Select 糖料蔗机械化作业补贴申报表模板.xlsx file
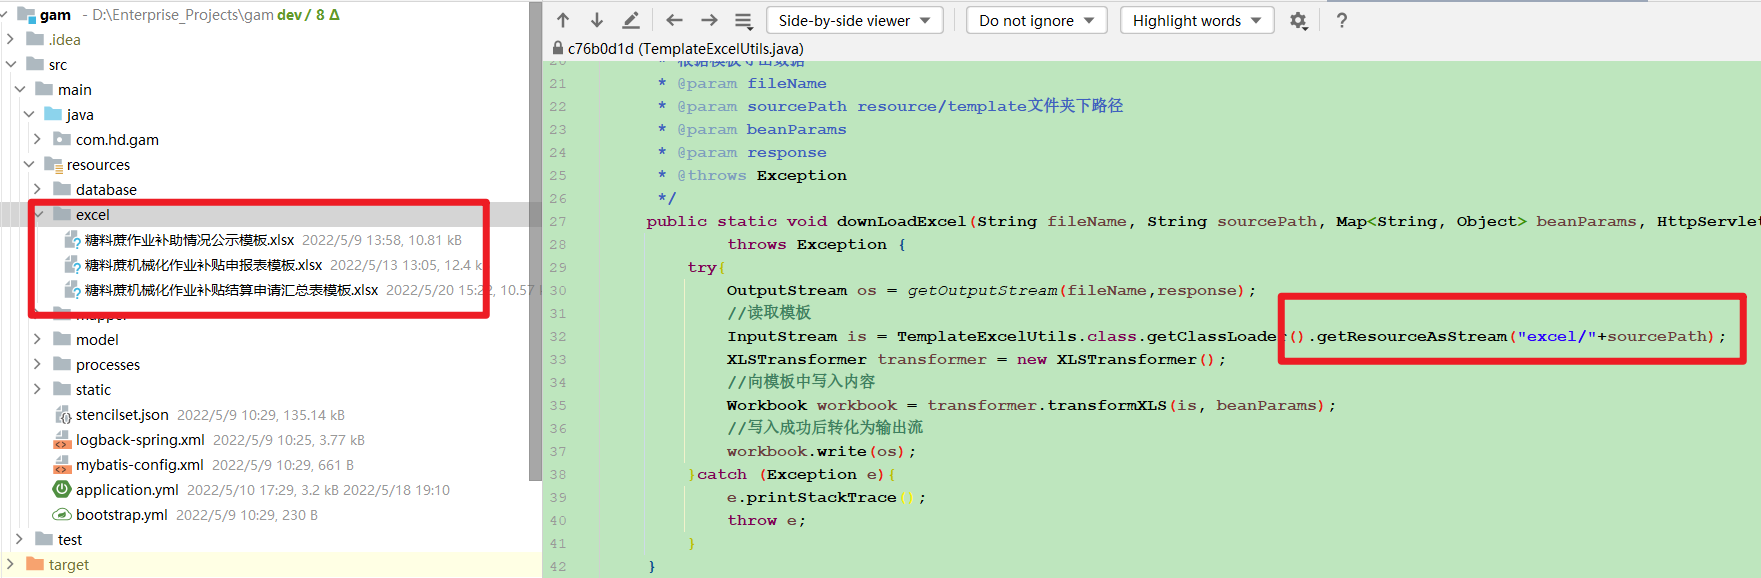The height and width of the screenshot is (578, 1761). (x=203, y=265)
